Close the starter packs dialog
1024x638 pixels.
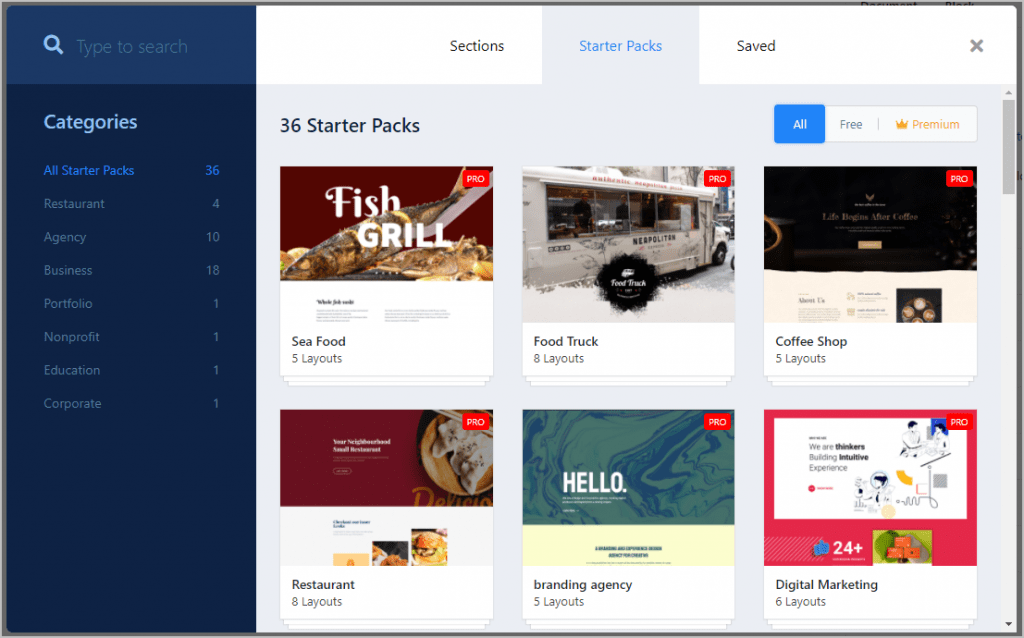pos(976,46)
